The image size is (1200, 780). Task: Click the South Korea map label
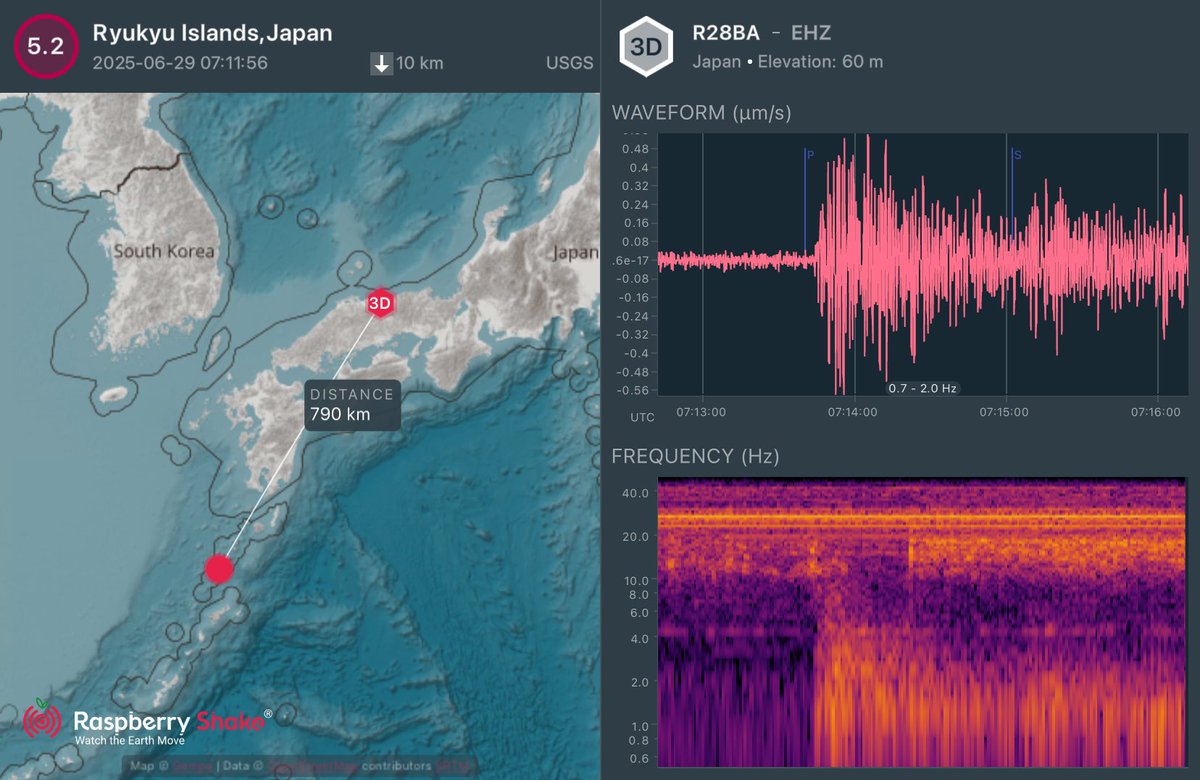164,252
